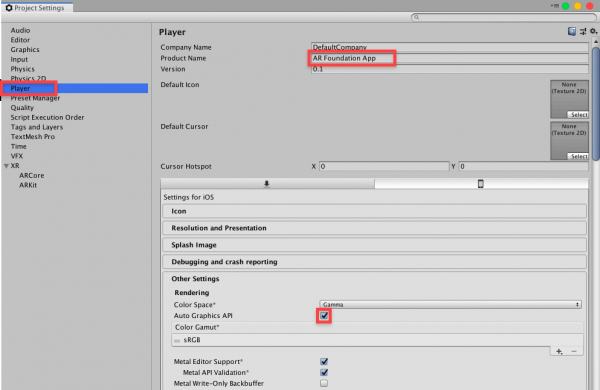Viewport: 600px width, 390px height.
Task: Open Input settings category
Action: 19,59
